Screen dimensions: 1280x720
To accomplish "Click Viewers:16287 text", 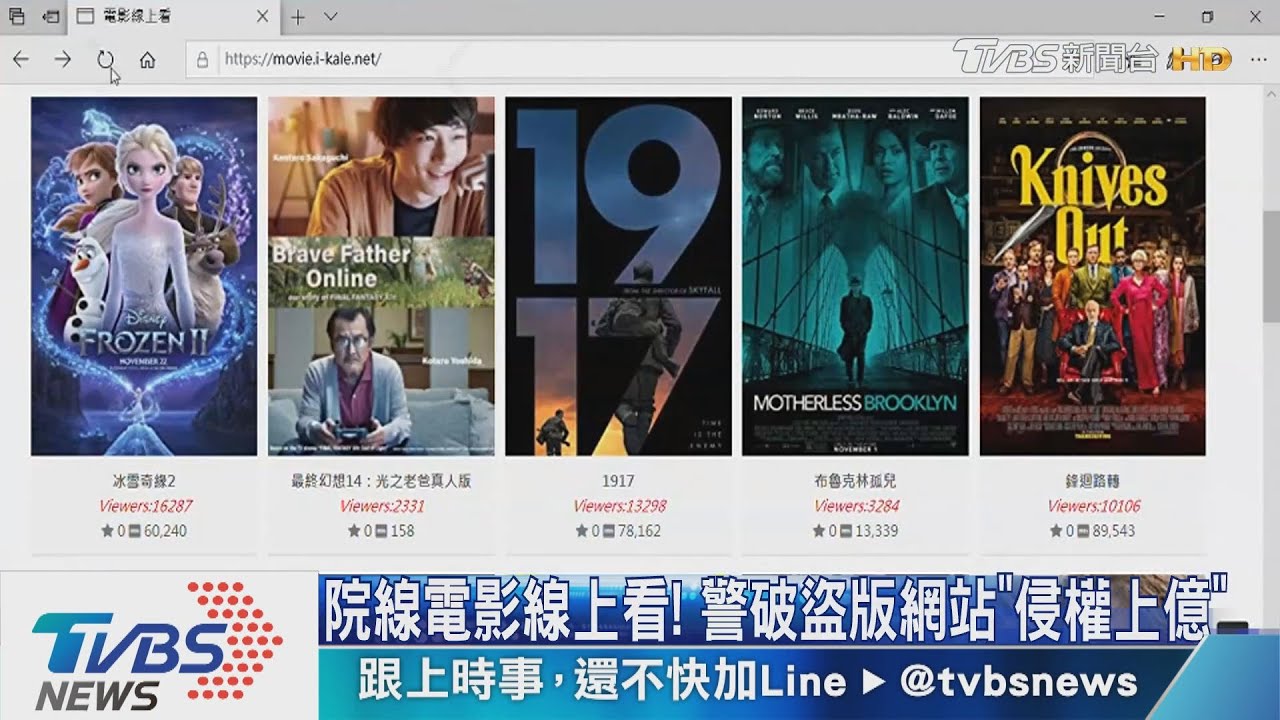I will [x=145, y=506].
